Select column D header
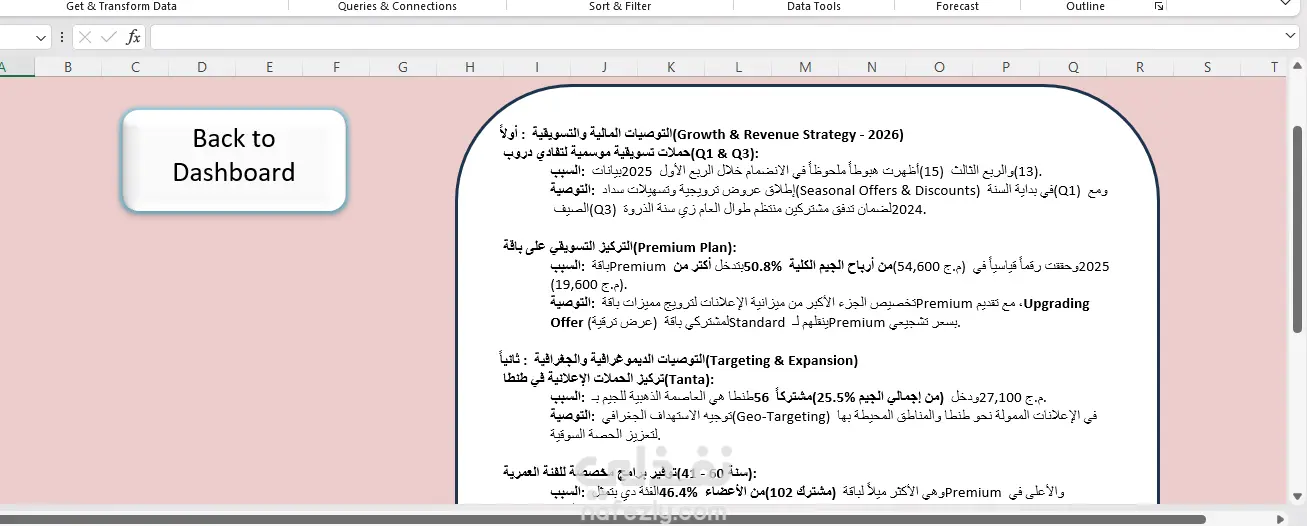1307x526 pixels. click(x=202, y=67)
